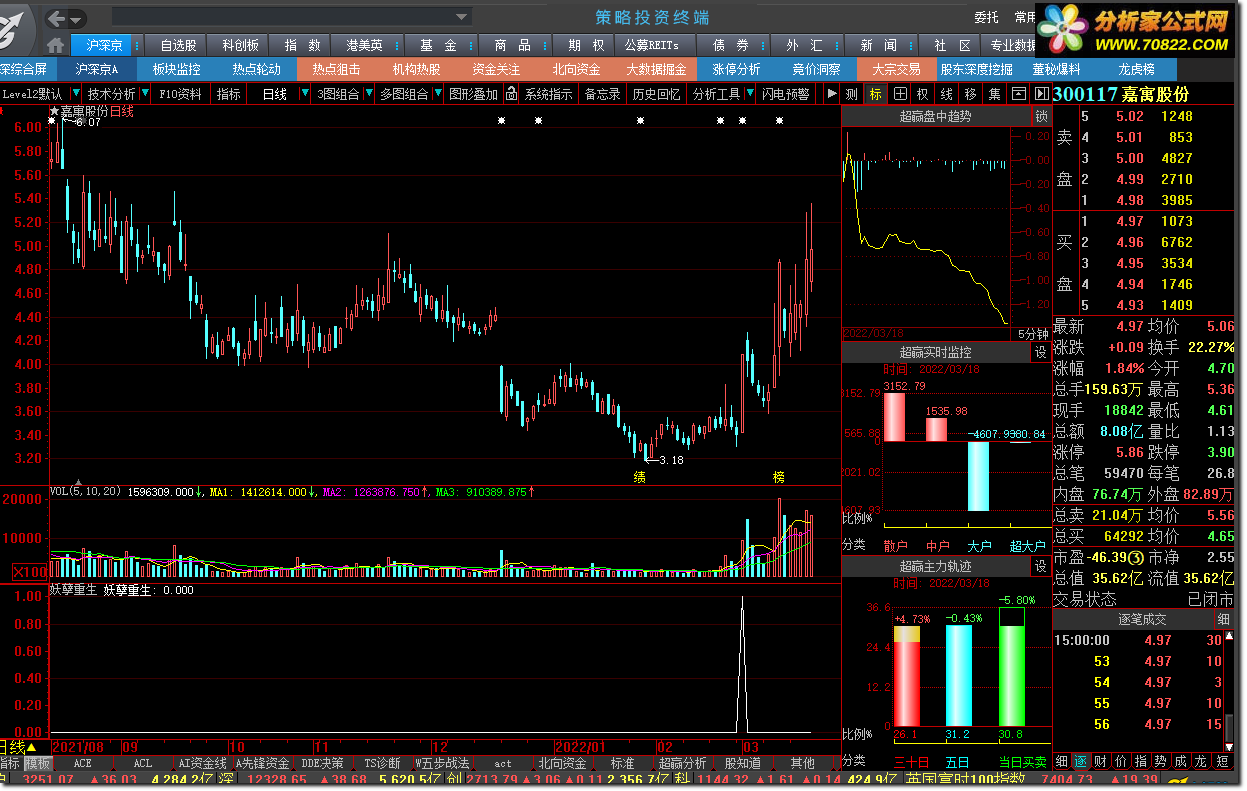Click the 成 transactions tab icon

click(1181, 762)
